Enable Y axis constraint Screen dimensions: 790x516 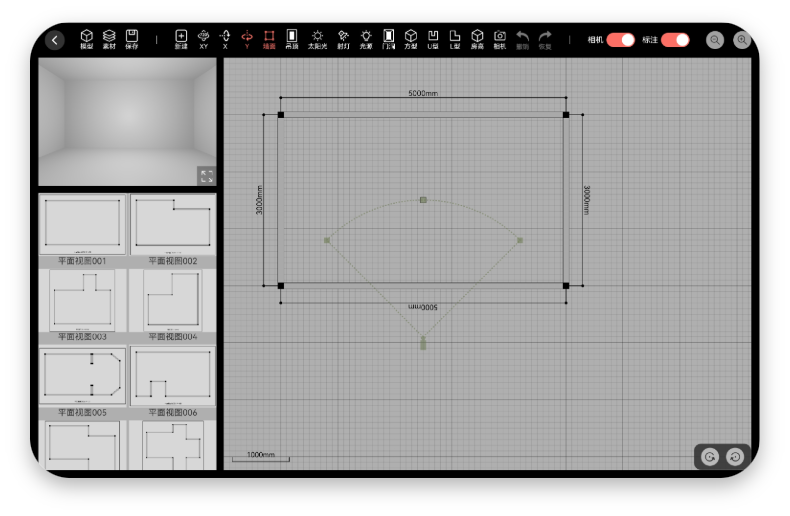click(247, 39)
